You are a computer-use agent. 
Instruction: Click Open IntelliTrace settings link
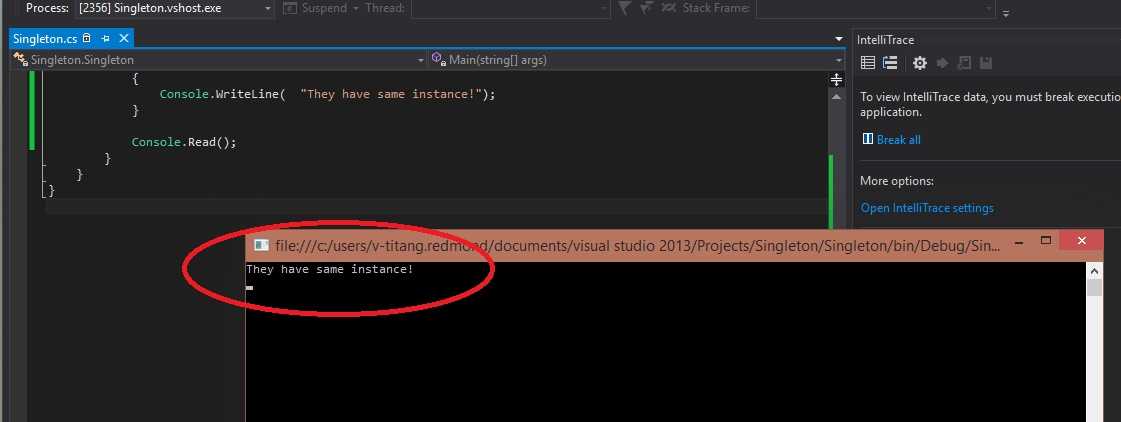click(927, 208)
